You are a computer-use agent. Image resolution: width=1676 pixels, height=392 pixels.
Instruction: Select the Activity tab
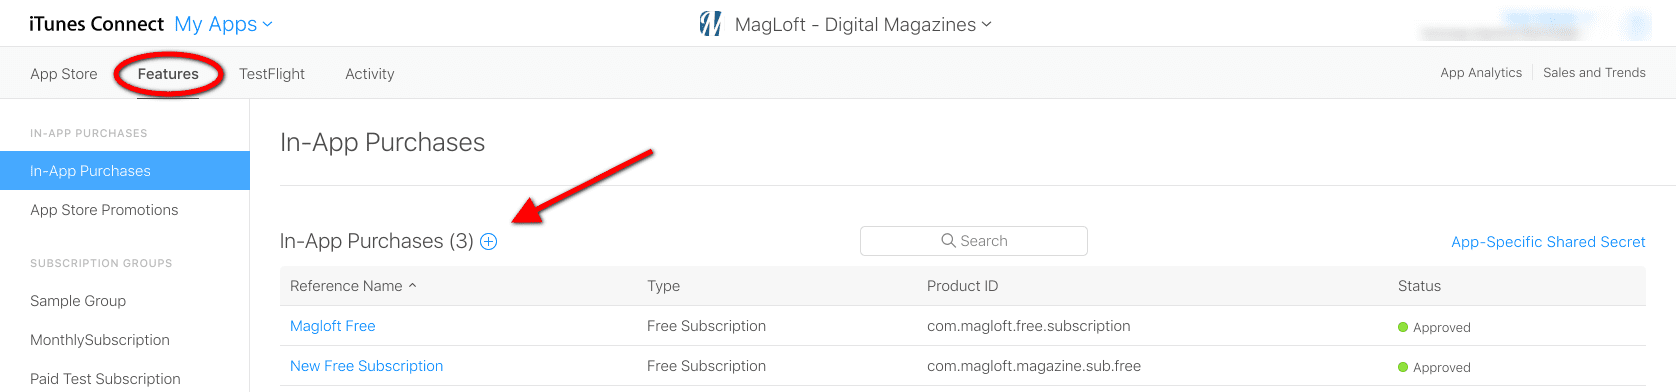pyautogui.click(x=370, y=74)
